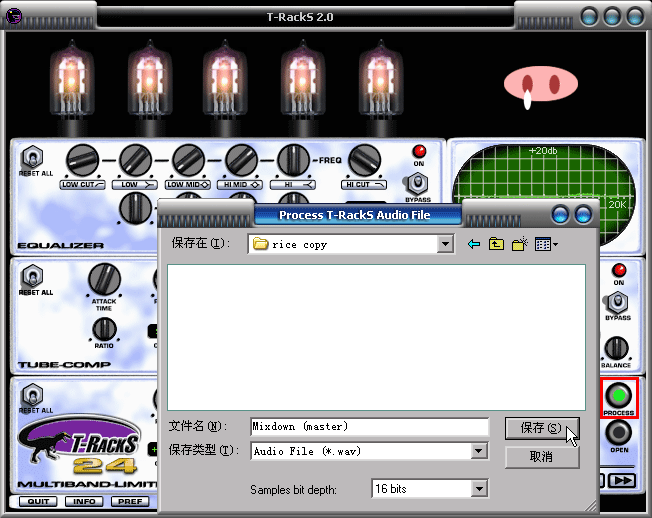Click the up one level folder icon
The width and height of the screenshot is (652, 518).
click(496, 244)
